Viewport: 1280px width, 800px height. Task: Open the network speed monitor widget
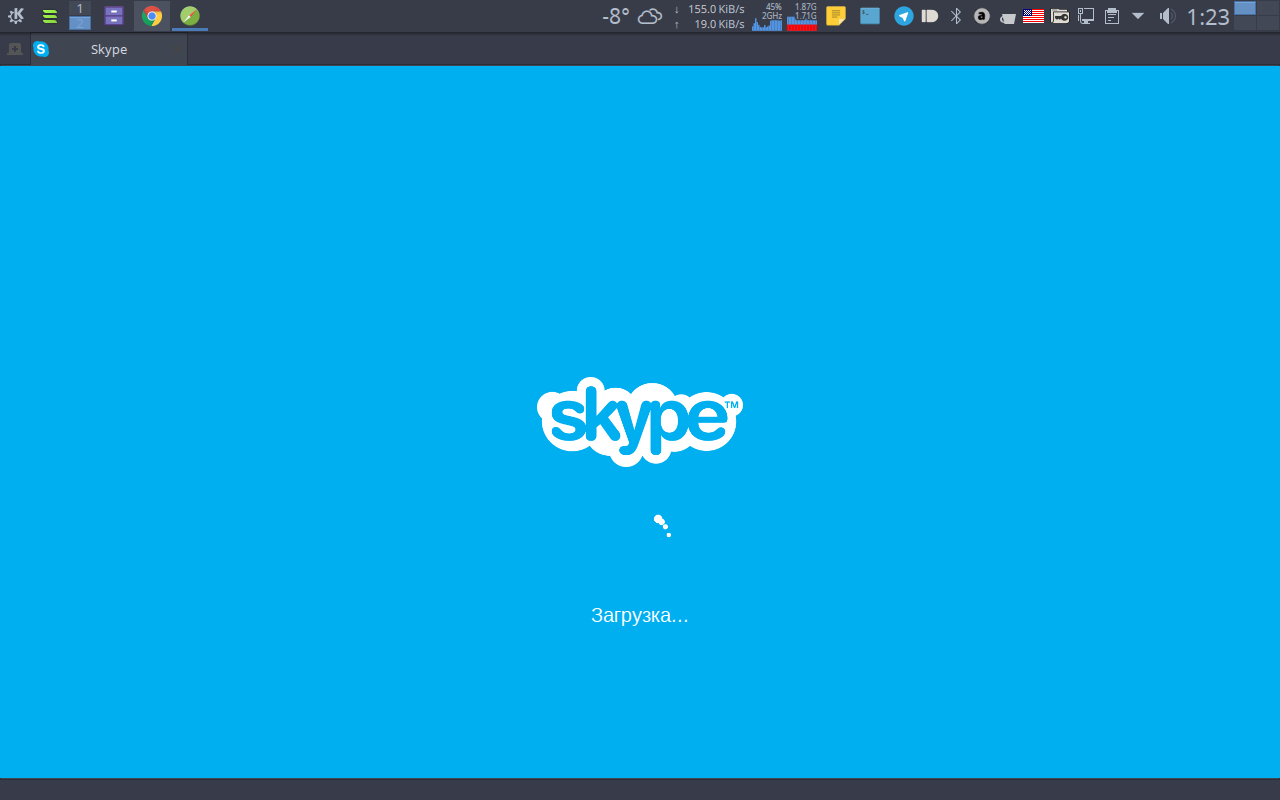[x=709, y=16]
